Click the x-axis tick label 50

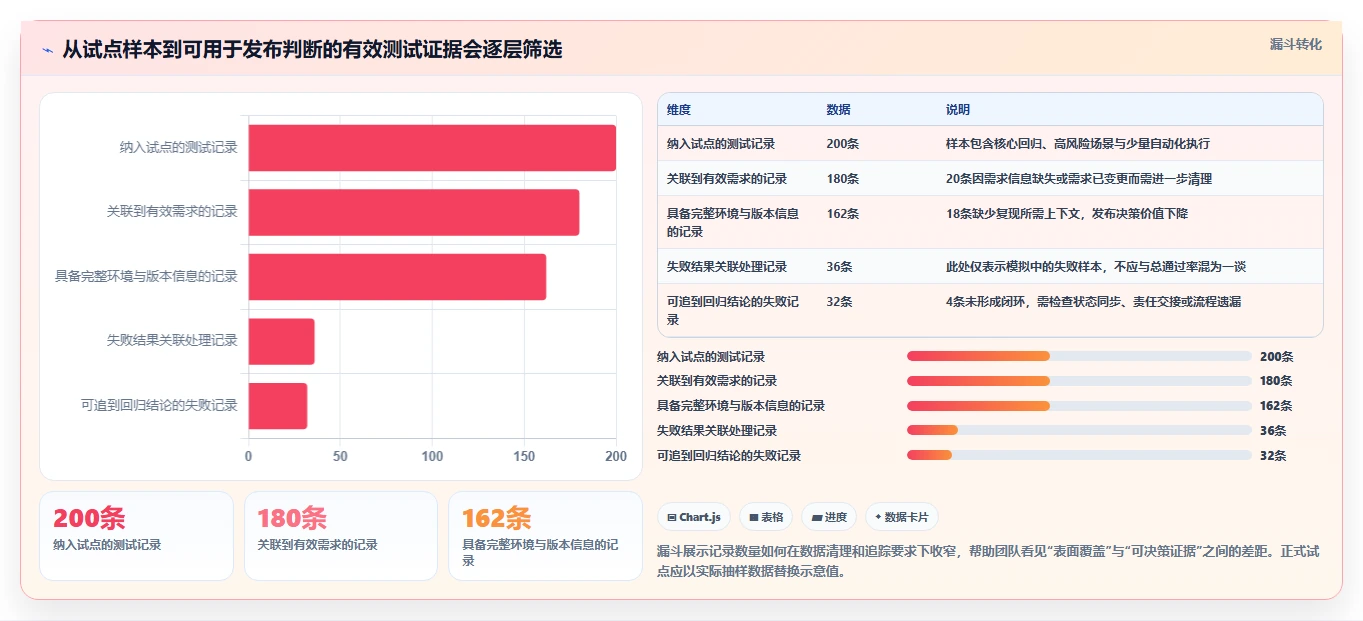coord(340,456)
